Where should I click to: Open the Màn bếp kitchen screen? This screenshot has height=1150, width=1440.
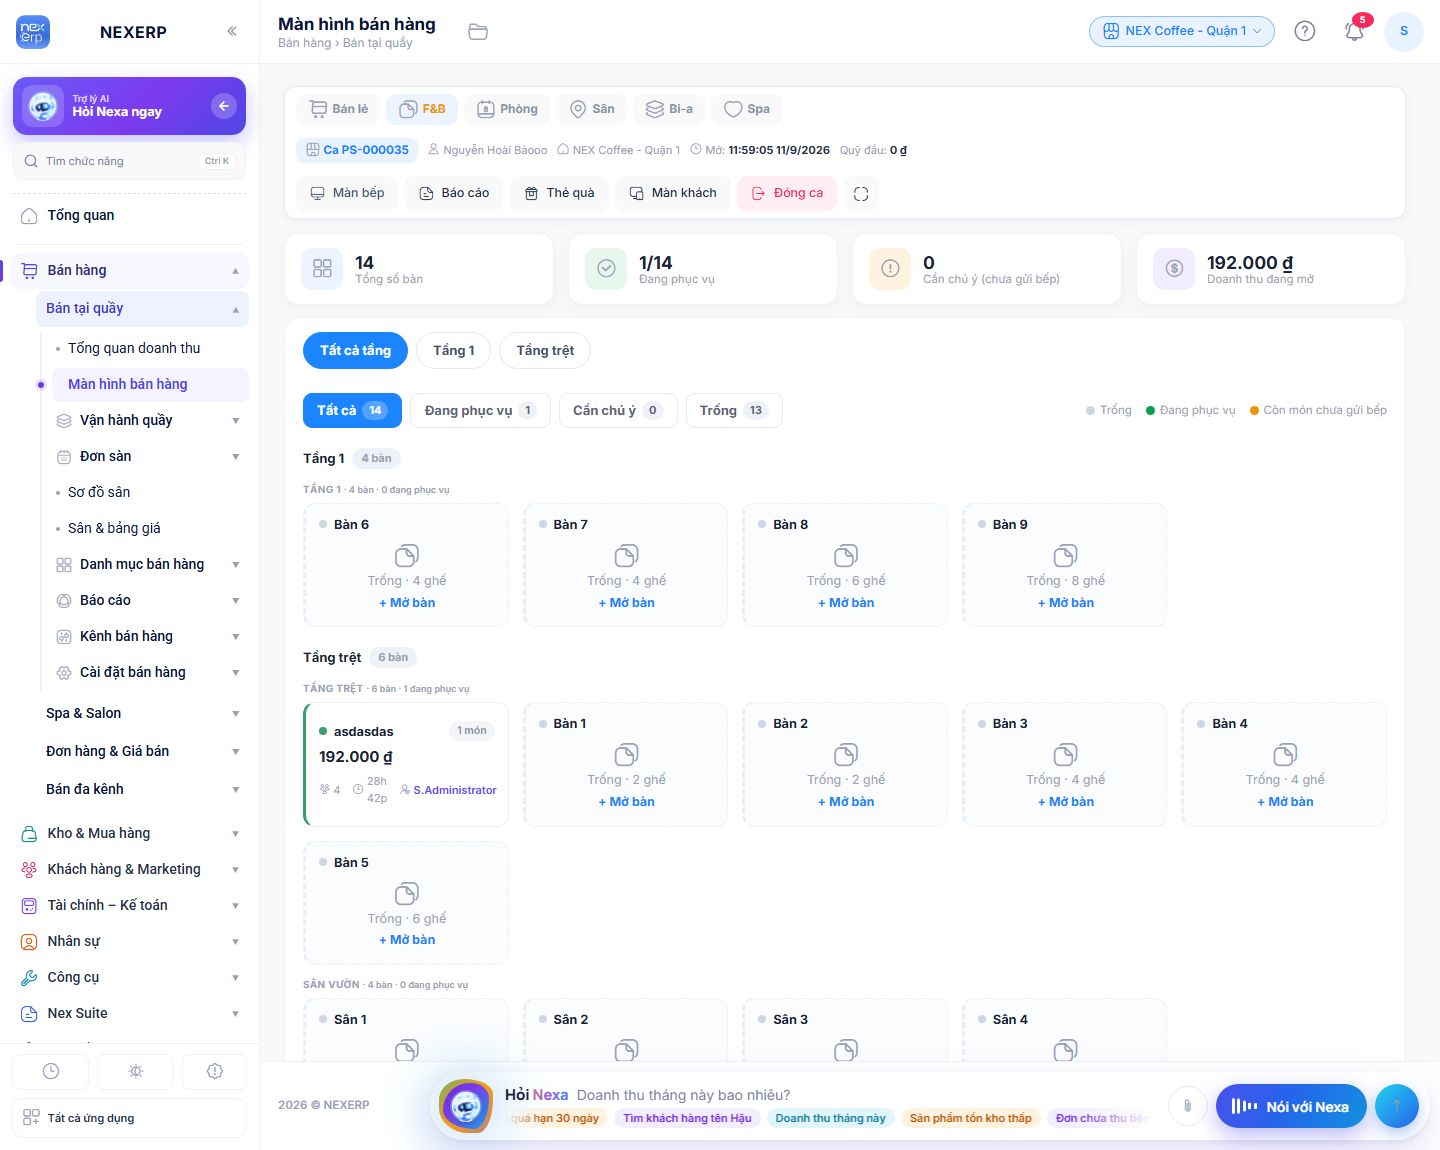347,193
